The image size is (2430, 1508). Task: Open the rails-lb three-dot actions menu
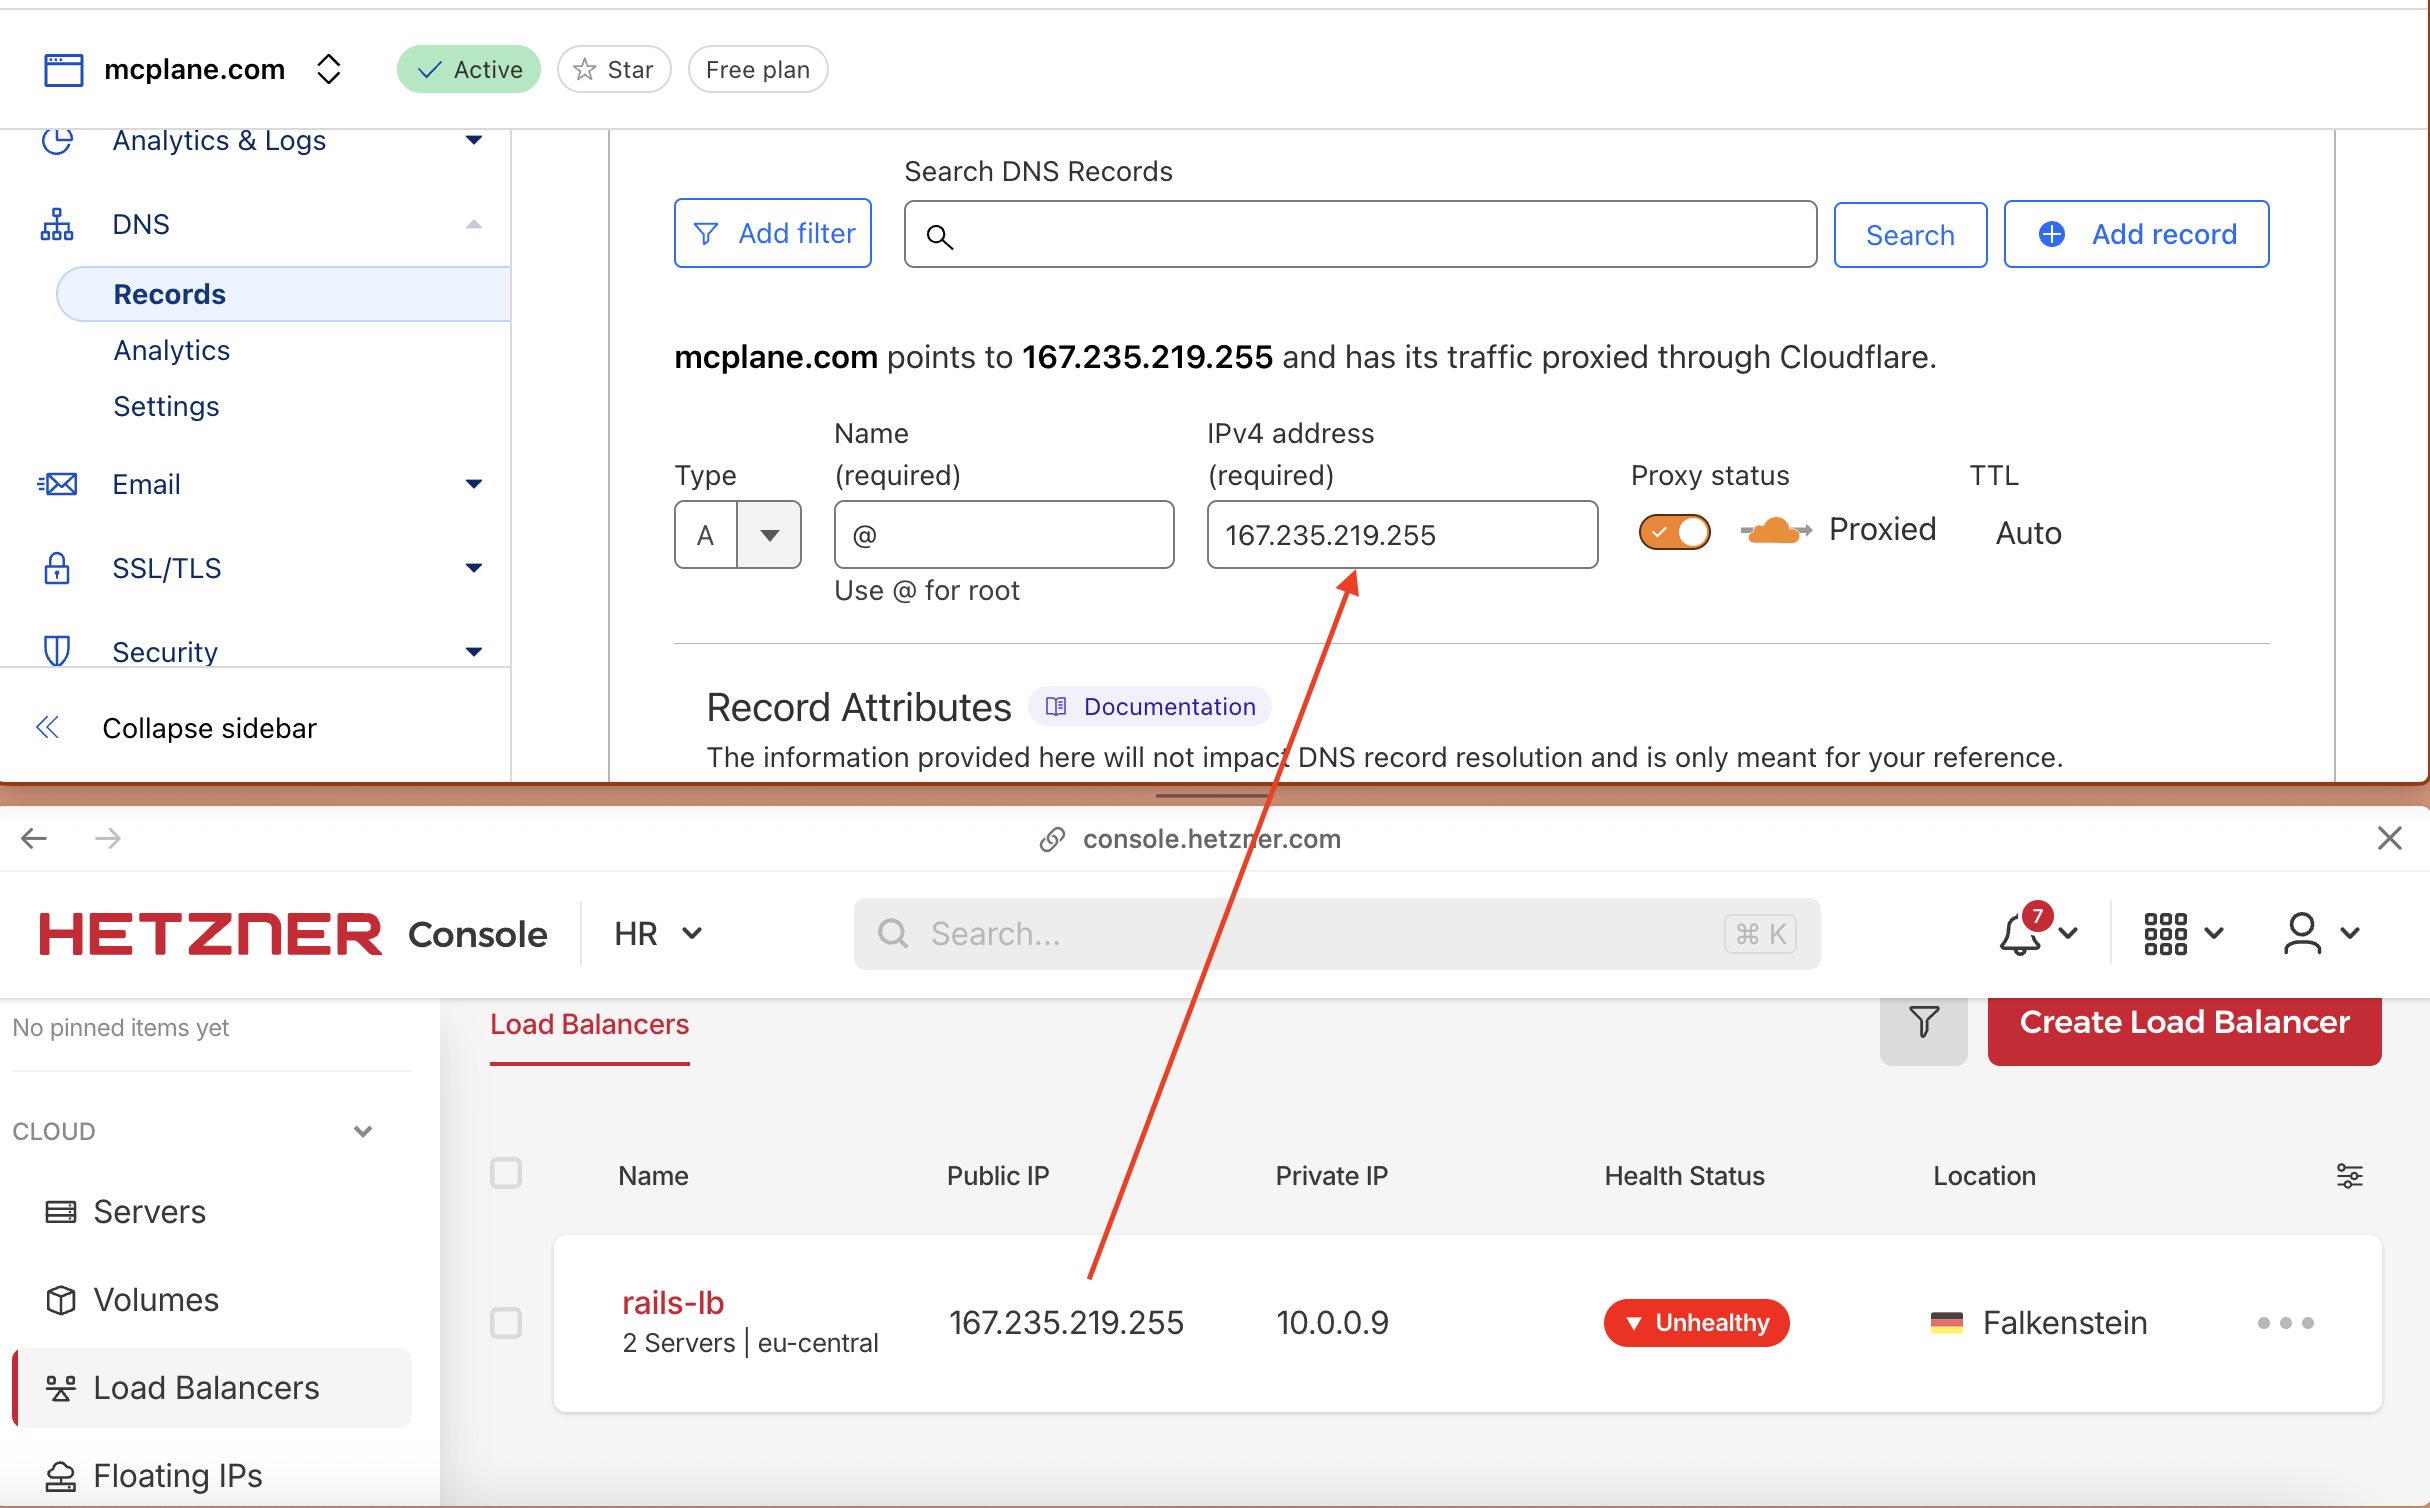coord(2286,1323)
